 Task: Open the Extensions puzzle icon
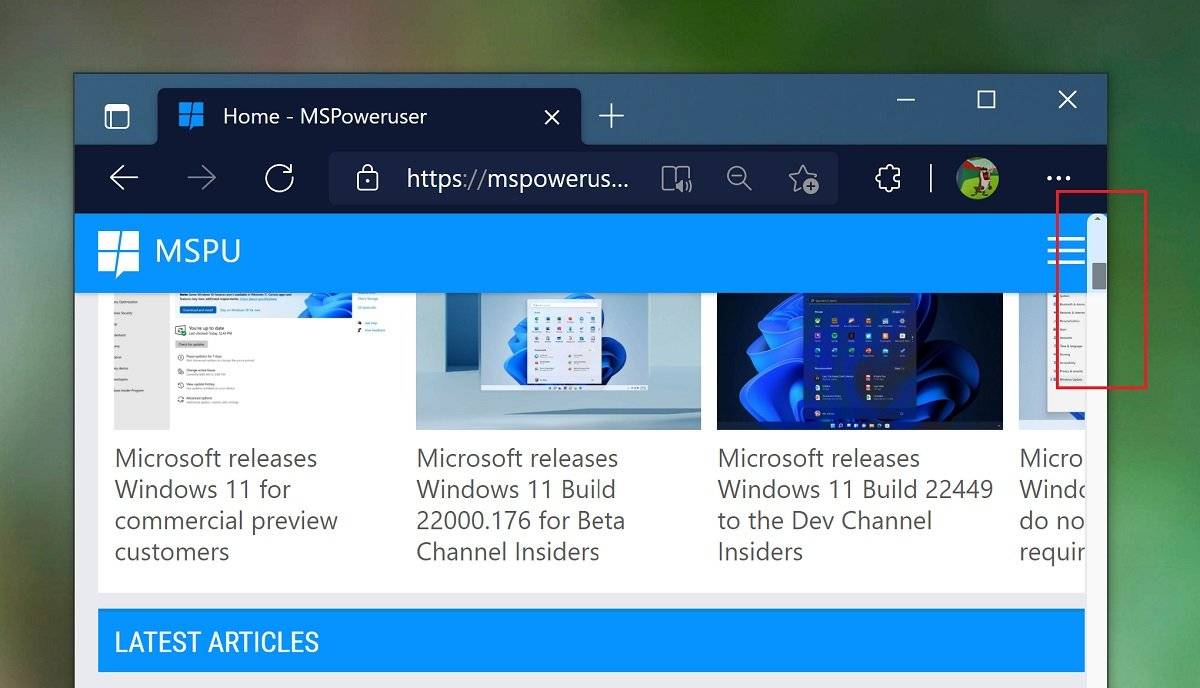point(887,178)
